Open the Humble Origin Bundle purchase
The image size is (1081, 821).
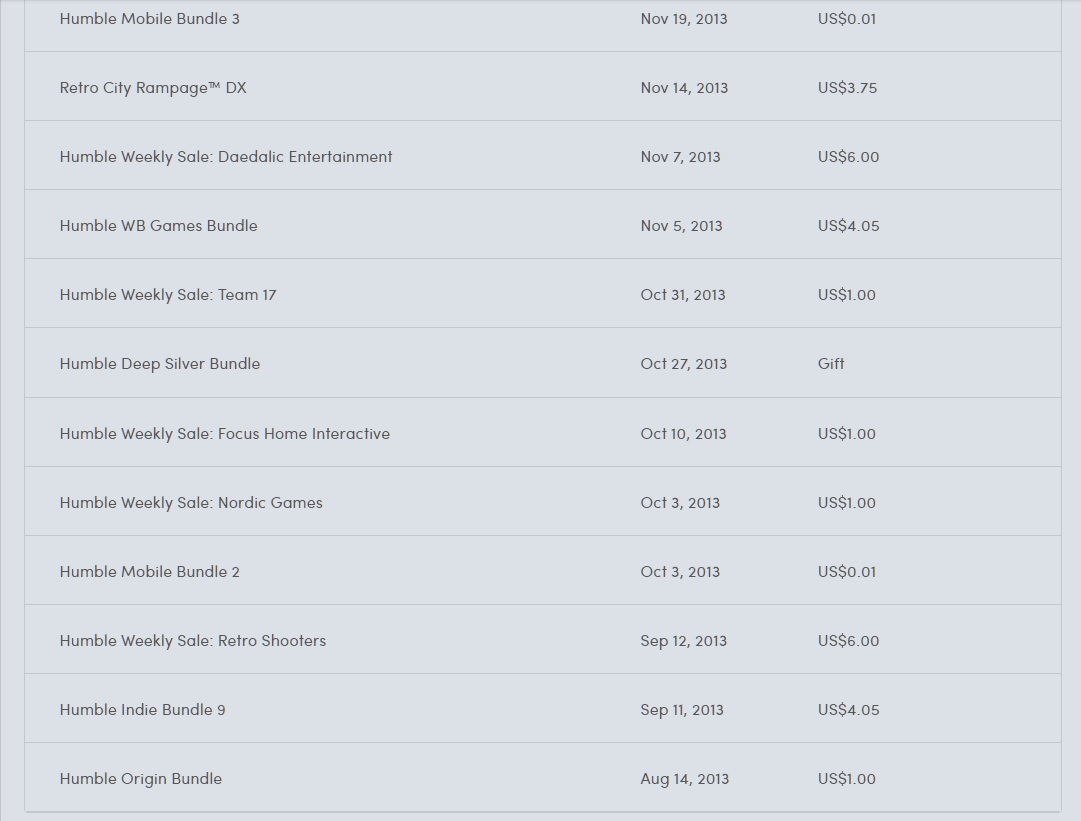click(x=141, y=779)
